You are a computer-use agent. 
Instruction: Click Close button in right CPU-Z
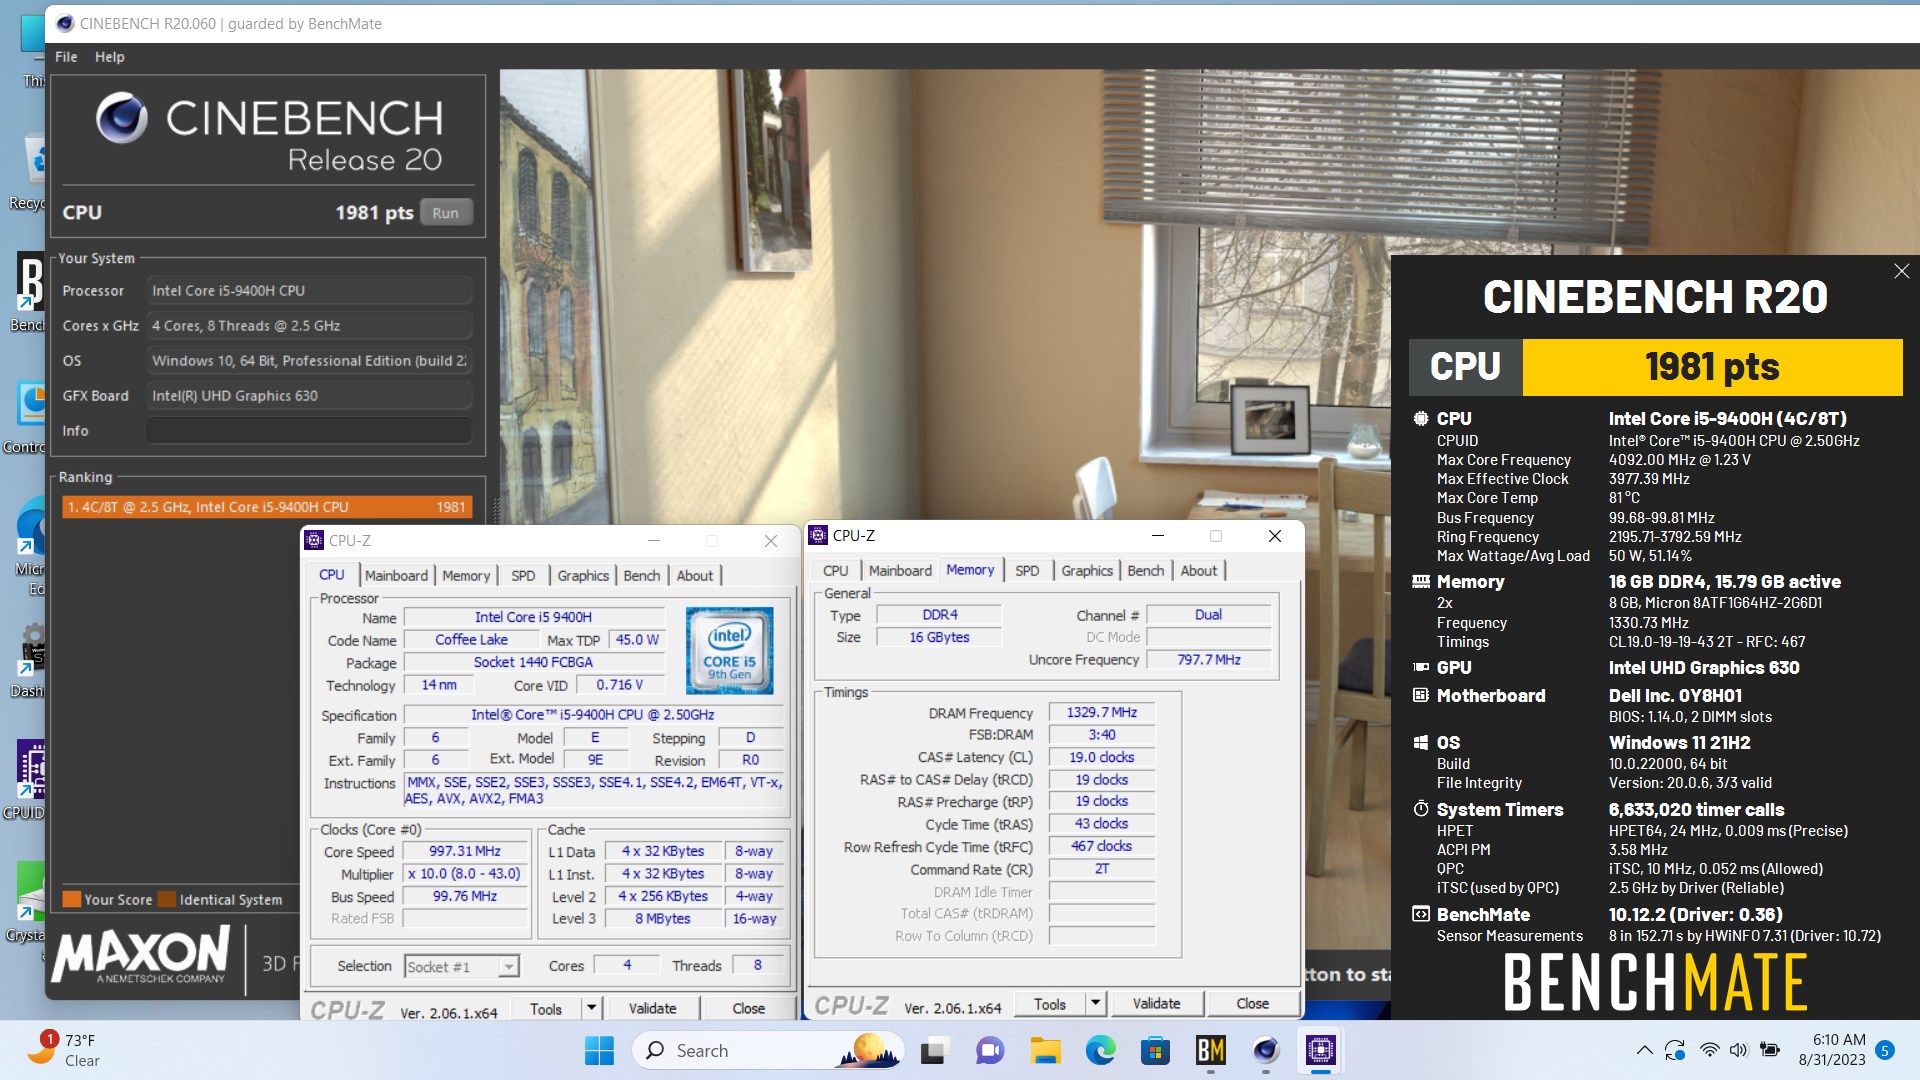point(1252,1004)
